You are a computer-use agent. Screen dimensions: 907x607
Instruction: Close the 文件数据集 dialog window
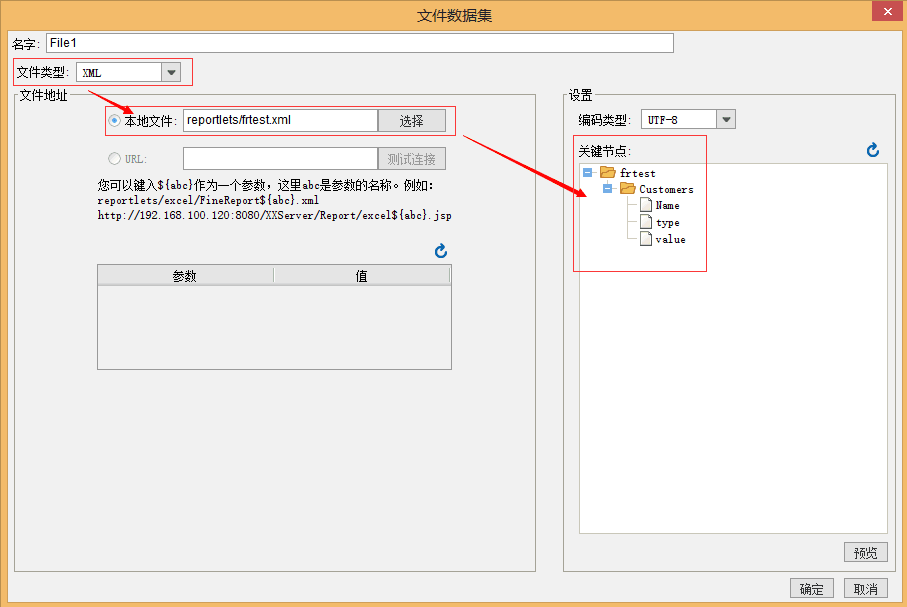(x=886, y=13)
